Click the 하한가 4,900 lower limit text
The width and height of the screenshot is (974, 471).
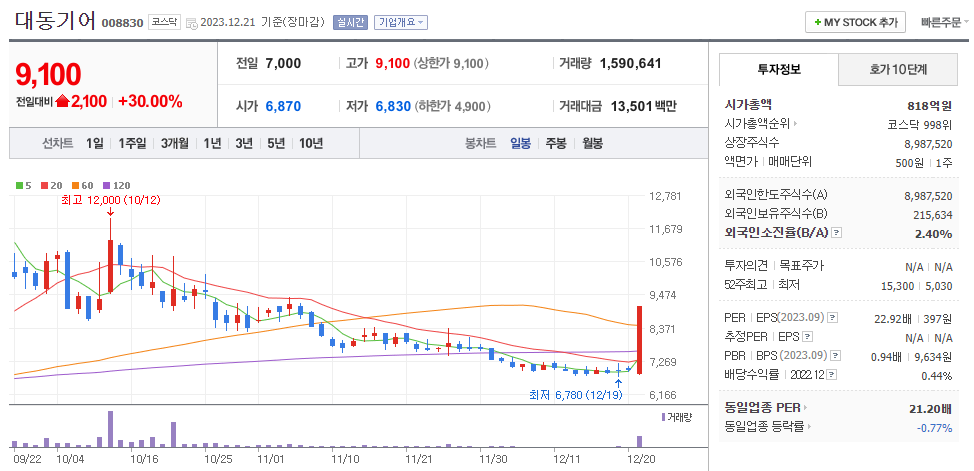click(x=453, y=106)
